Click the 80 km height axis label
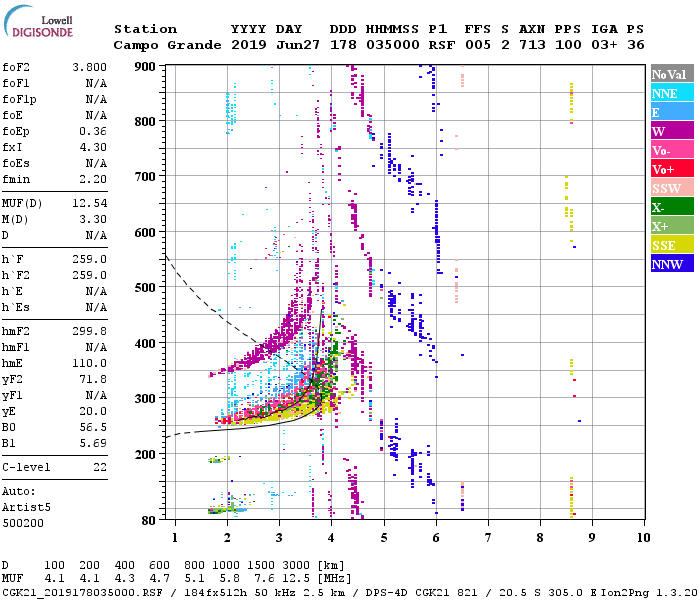This screenshot has width=700, height=600. click(149, 521)
